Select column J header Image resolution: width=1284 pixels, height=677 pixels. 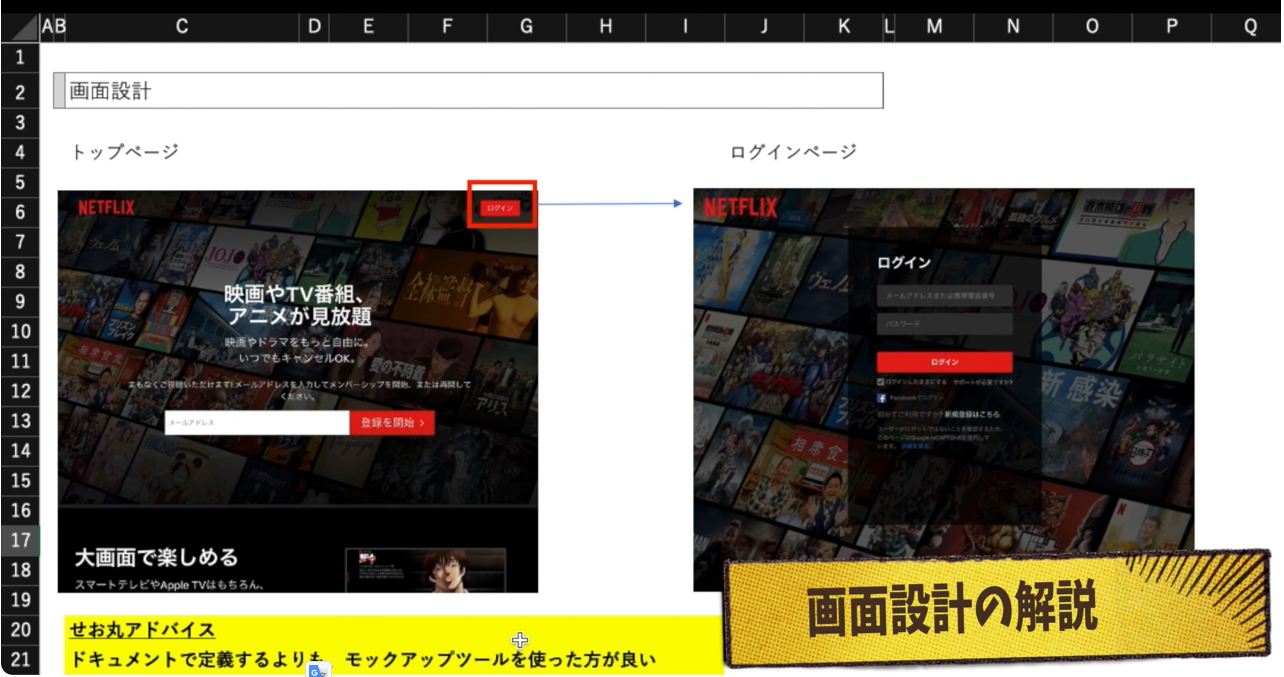(764, 28)
